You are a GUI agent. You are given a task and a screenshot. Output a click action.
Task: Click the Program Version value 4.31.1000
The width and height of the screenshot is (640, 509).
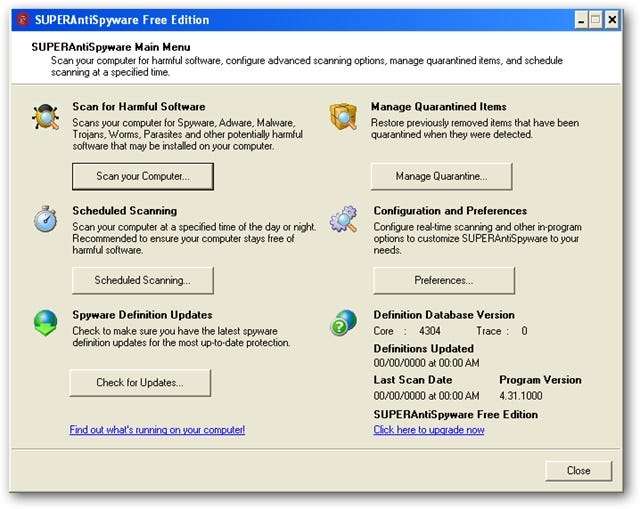pos(521,396)
